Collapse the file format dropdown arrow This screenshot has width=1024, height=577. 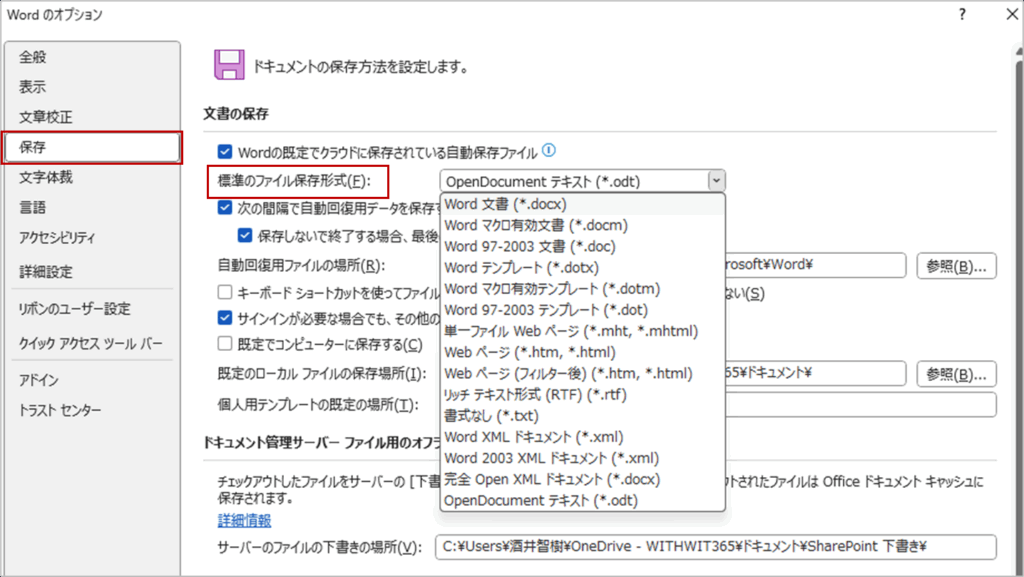point(716,181)
